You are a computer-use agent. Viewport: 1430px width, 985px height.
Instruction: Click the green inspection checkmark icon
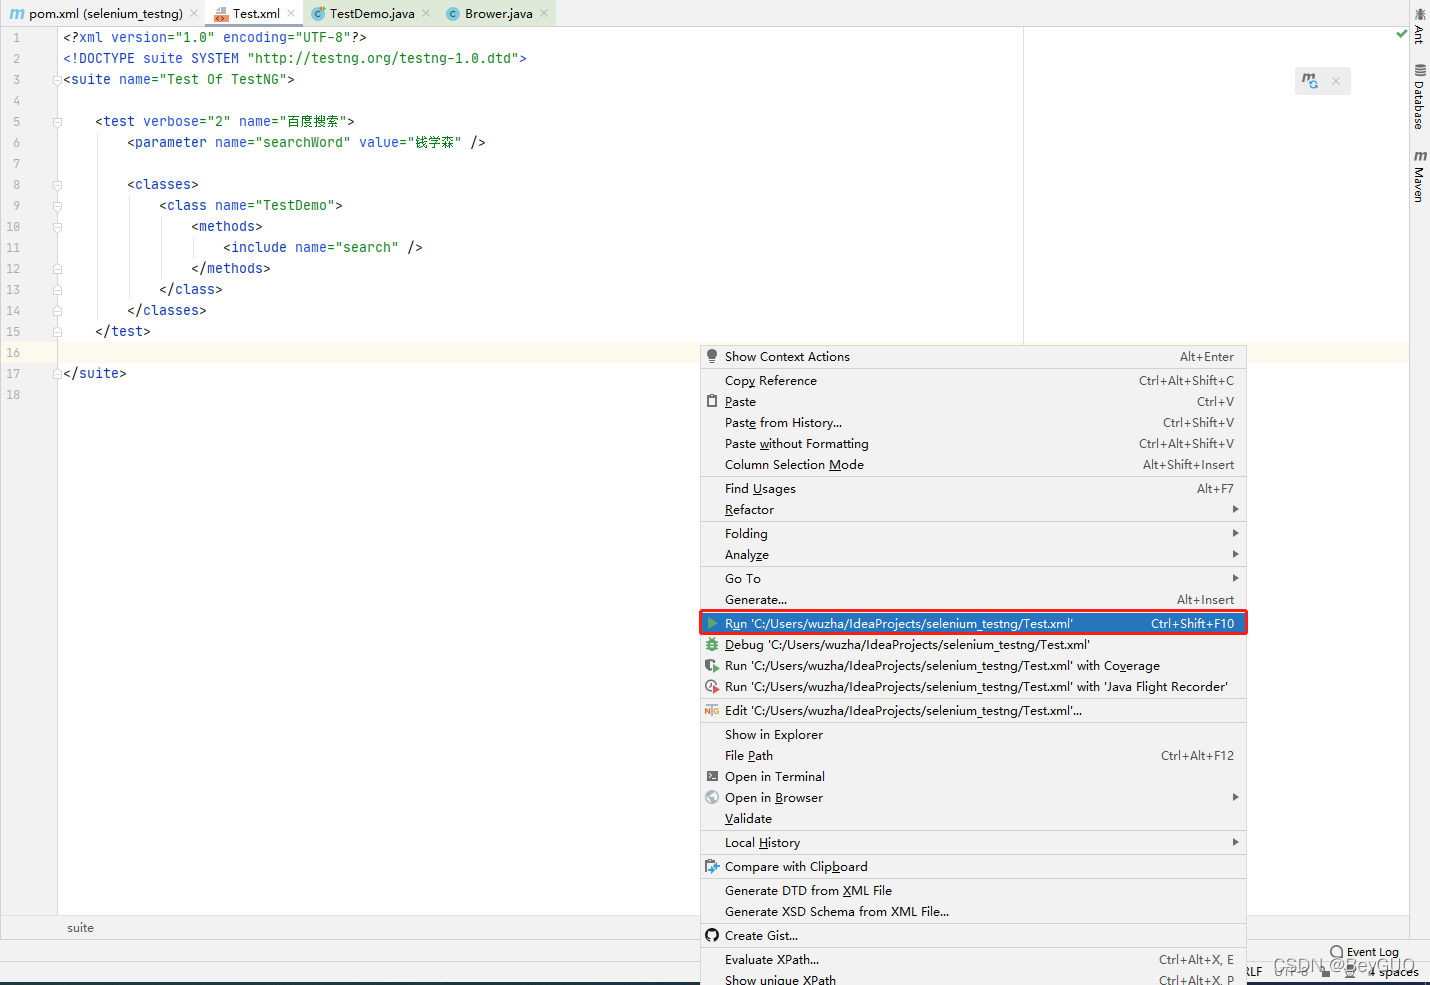(x=1401, y=34)
